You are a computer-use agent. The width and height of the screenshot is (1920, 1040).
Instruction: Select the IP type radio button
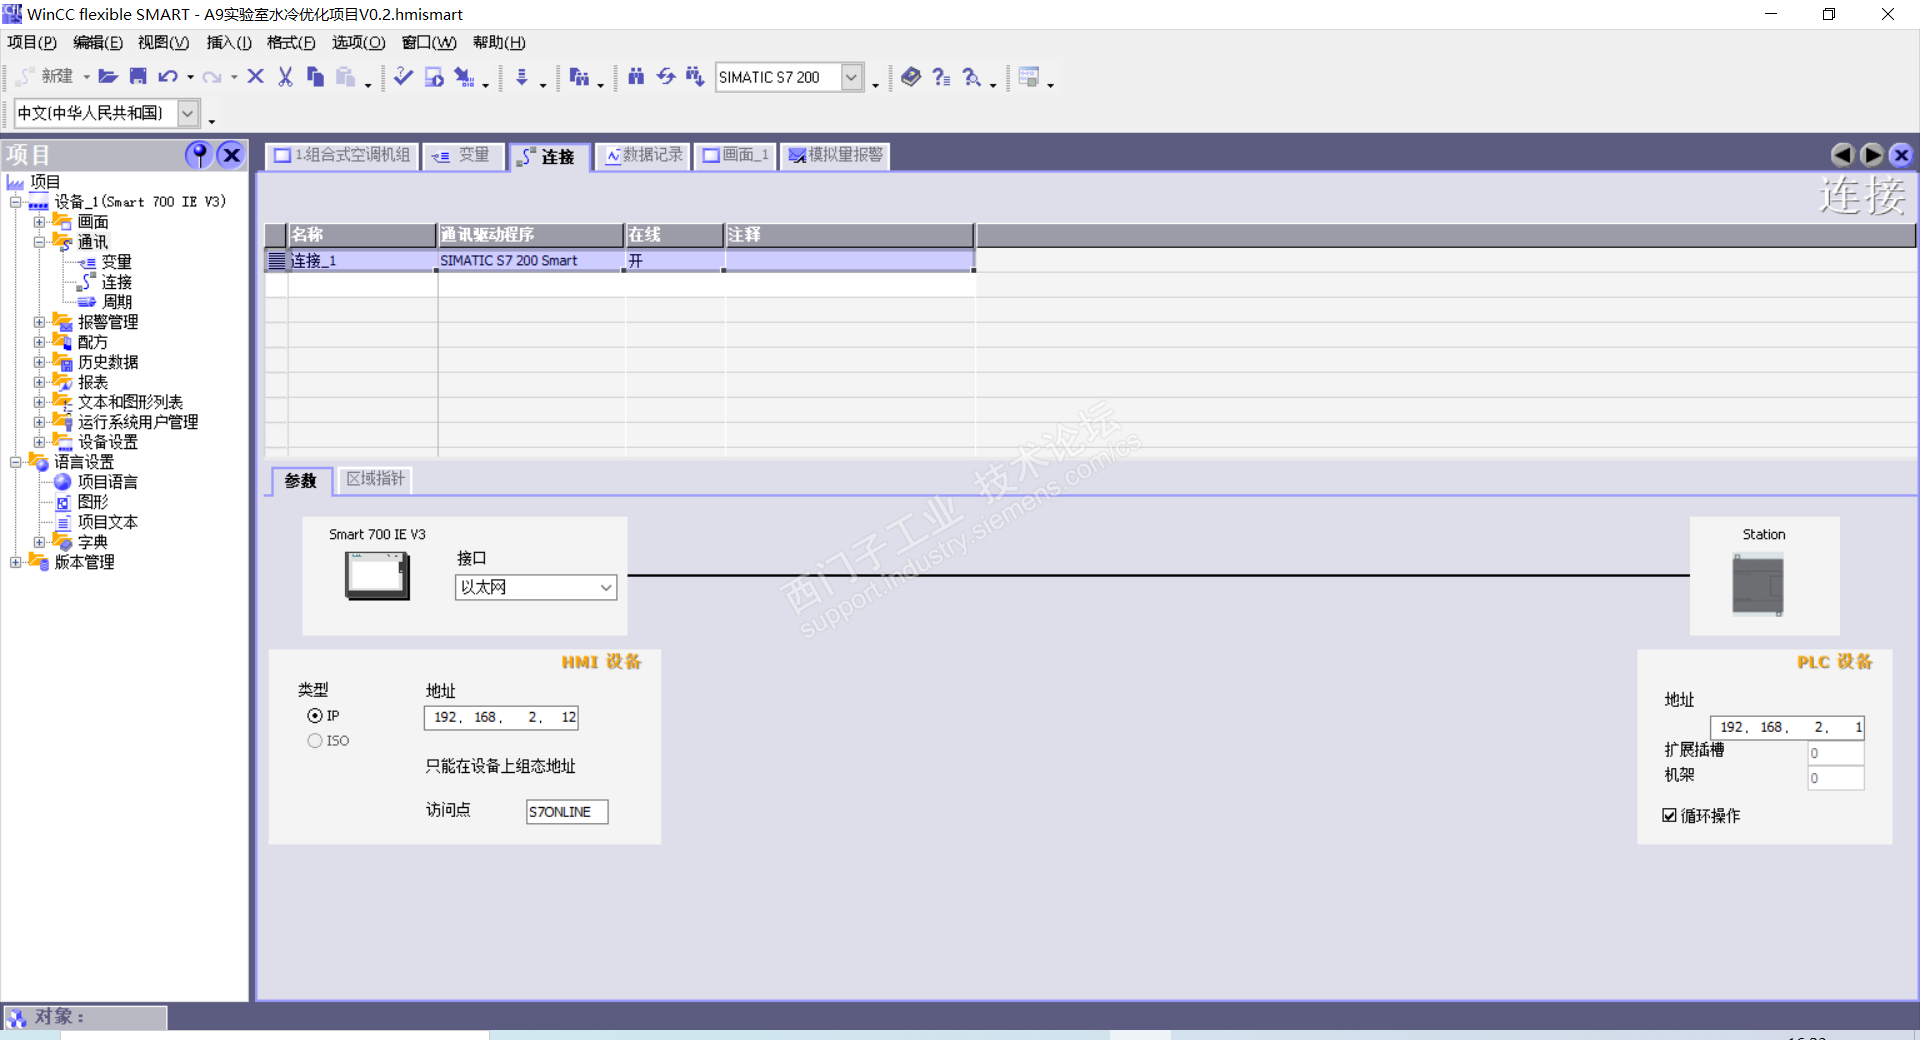[x=315, y=716]
